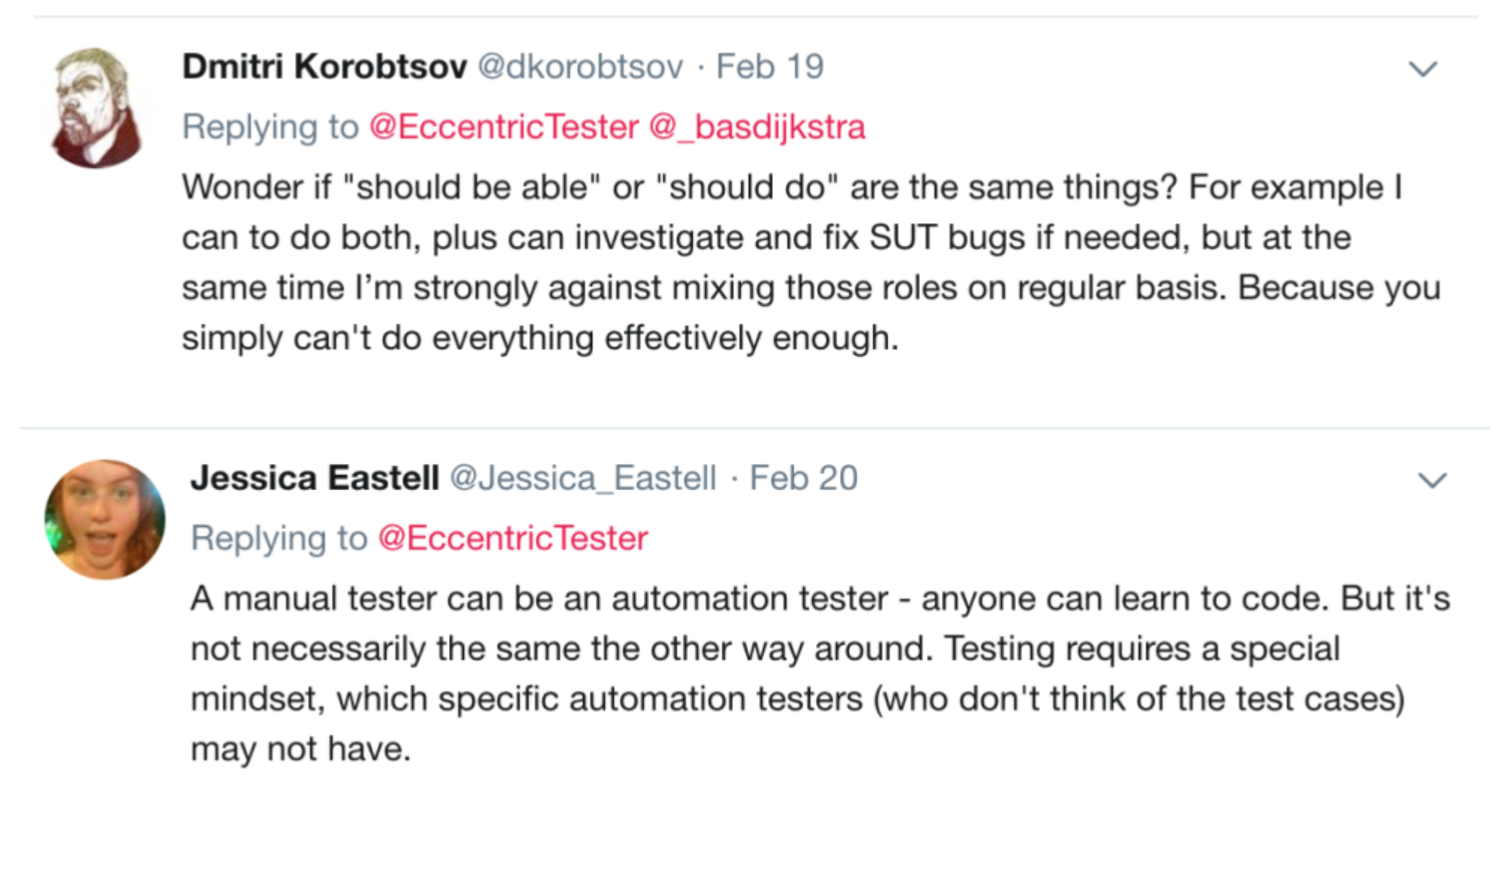Expand the chevron menu on Dmitri's tweet
The width and height of the screenshot is (1496, 878).
(x=1422, y=69)
